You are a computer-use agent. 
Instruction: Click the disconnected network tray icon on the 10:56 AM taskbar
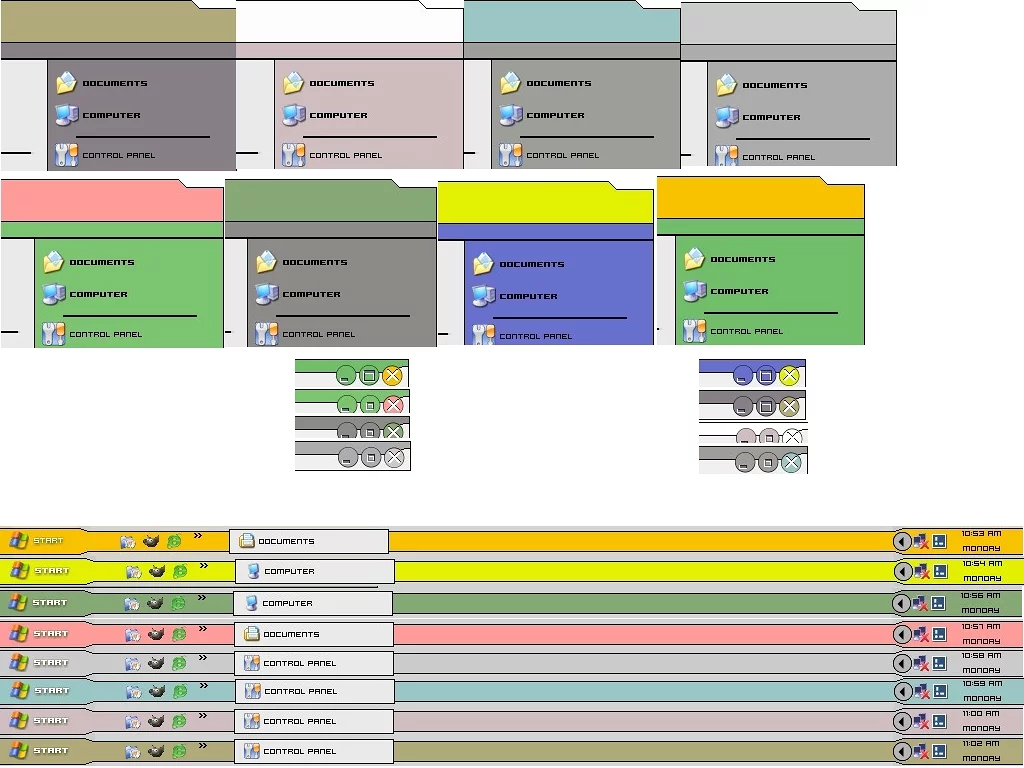coord(920,603)
